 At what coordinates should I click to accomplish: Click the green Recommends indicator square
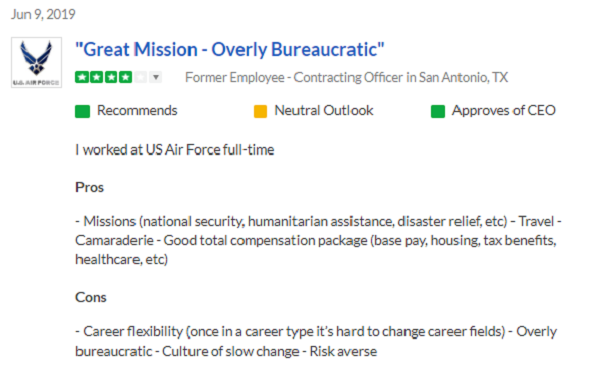[x=82, y=112]
